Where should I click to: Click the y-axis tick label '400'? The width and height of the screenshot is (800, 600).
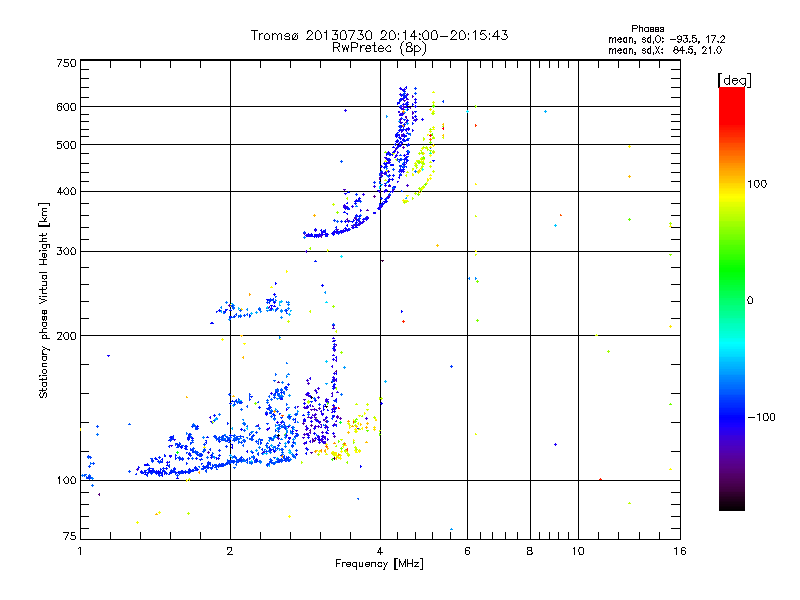click(x=66, y=192)
